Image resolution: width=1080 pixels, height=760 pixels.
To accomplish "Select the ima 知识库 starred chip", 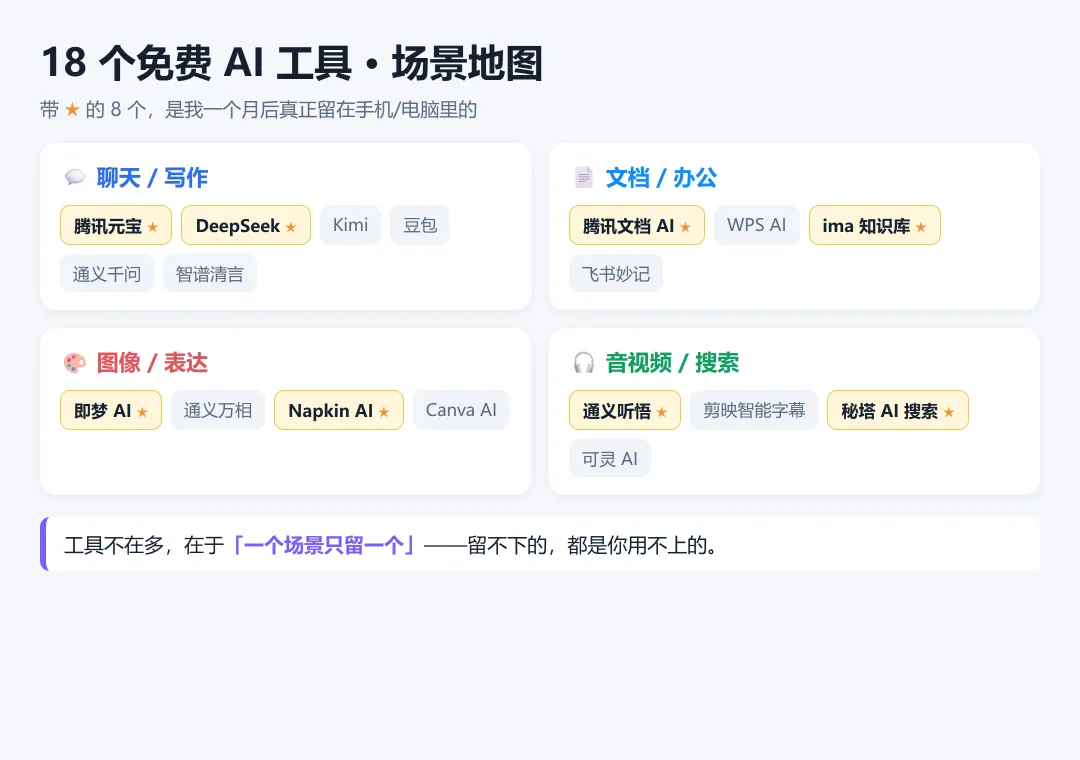I will click(874, 225).
